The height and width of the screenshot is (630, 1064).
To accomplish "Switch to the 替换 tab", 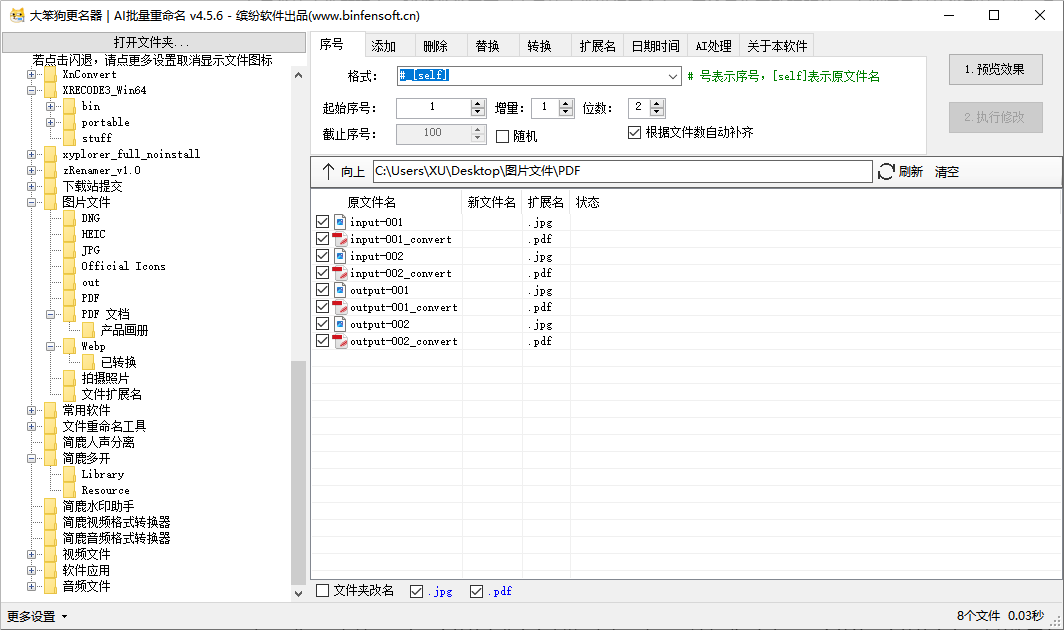I will (487, 46).
